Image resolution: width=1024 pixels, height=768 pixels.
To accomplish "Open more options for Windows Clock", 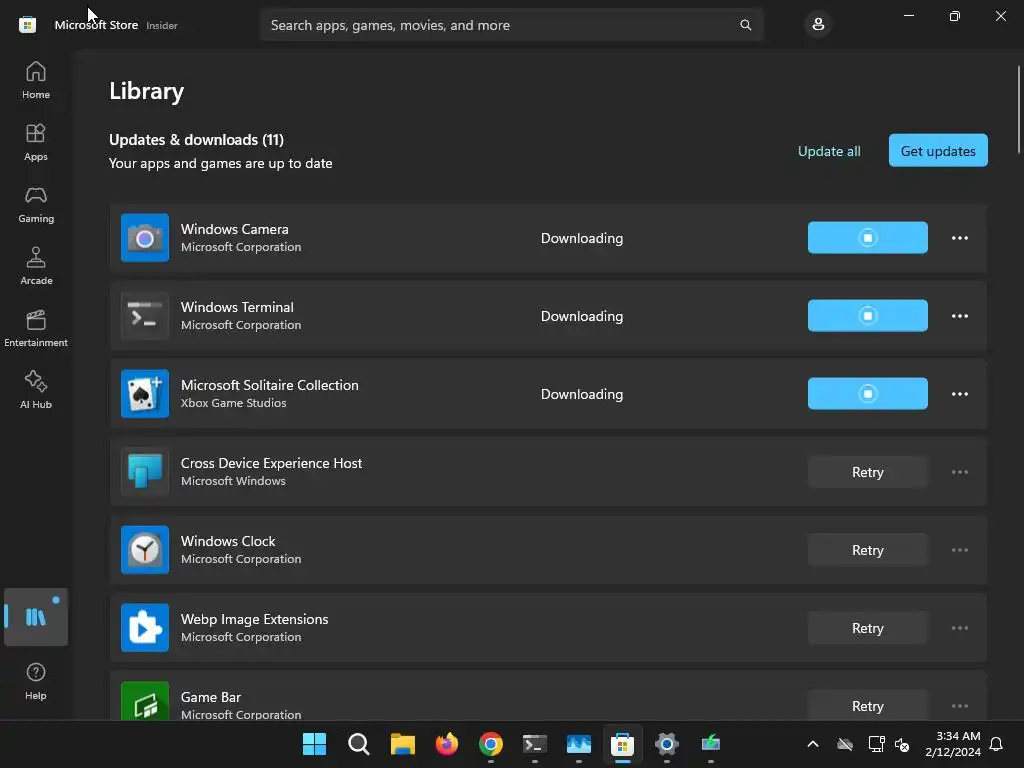I will (959, 550).
